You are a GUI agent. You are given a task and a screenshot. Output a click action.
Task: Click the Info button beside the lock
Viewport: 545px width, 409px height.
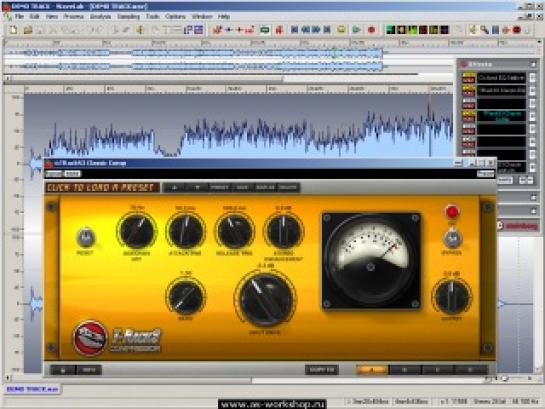89,370
